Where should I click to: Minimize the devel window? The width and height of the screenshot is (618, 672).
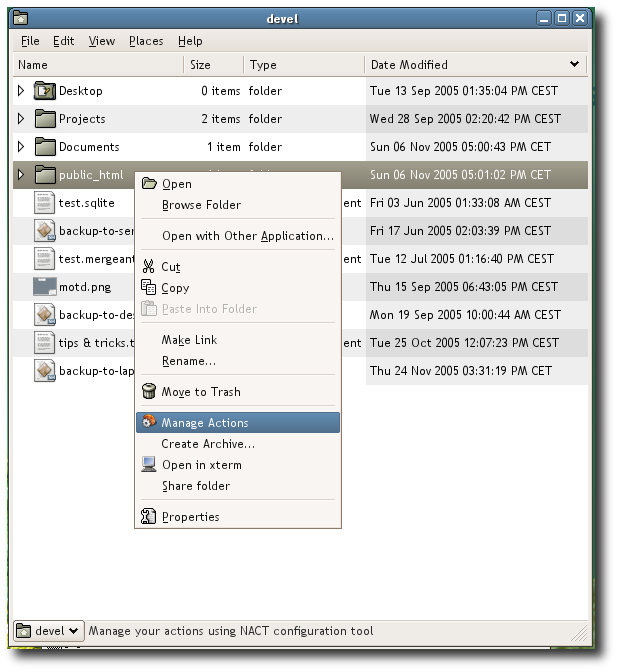(543, 18)
